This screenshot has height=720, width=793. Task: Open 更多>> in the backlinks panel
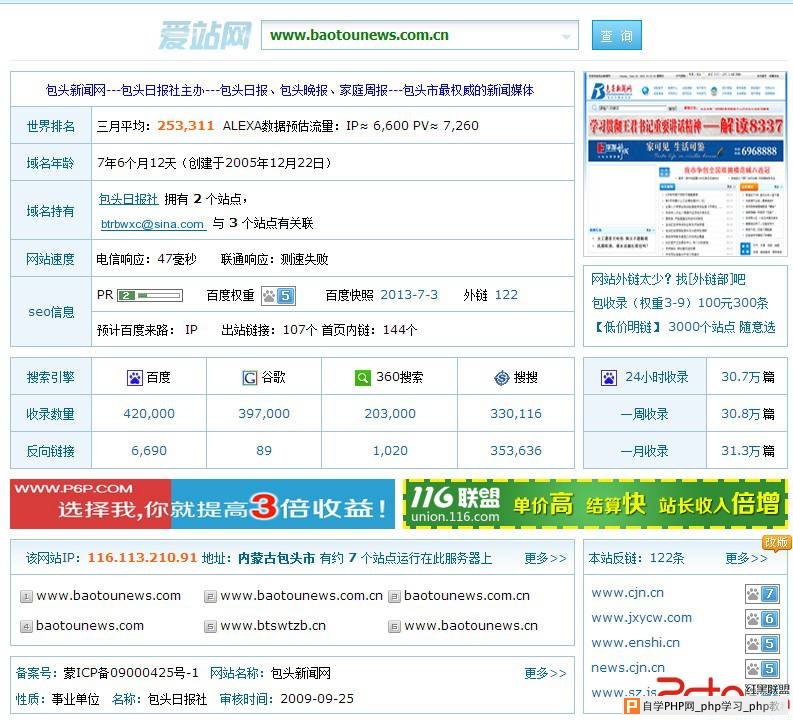point(746,558)
